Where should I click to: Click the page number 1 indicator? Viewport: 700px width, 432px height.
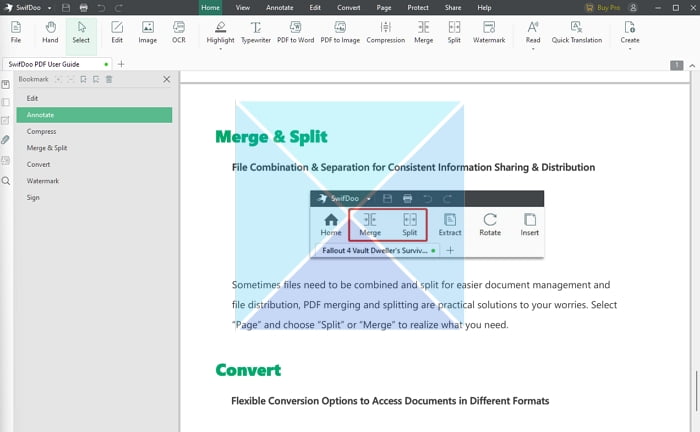(x=677, y=66)
